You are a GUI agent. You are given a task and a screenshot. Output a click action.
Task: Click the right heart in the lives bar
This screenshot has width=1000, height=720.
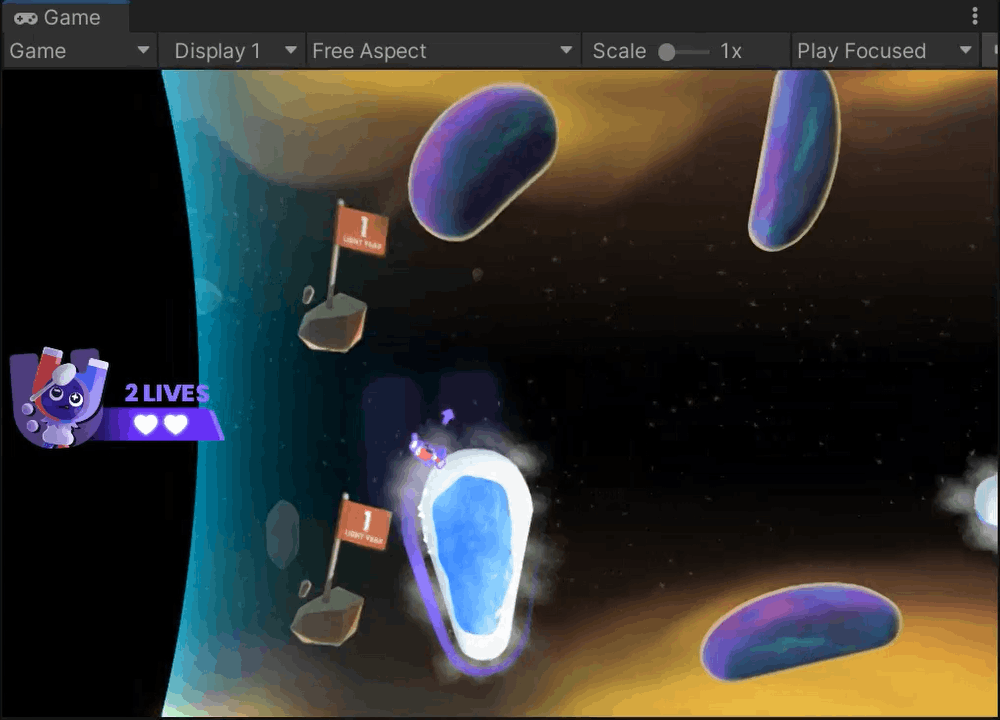(x=176, y=425)
